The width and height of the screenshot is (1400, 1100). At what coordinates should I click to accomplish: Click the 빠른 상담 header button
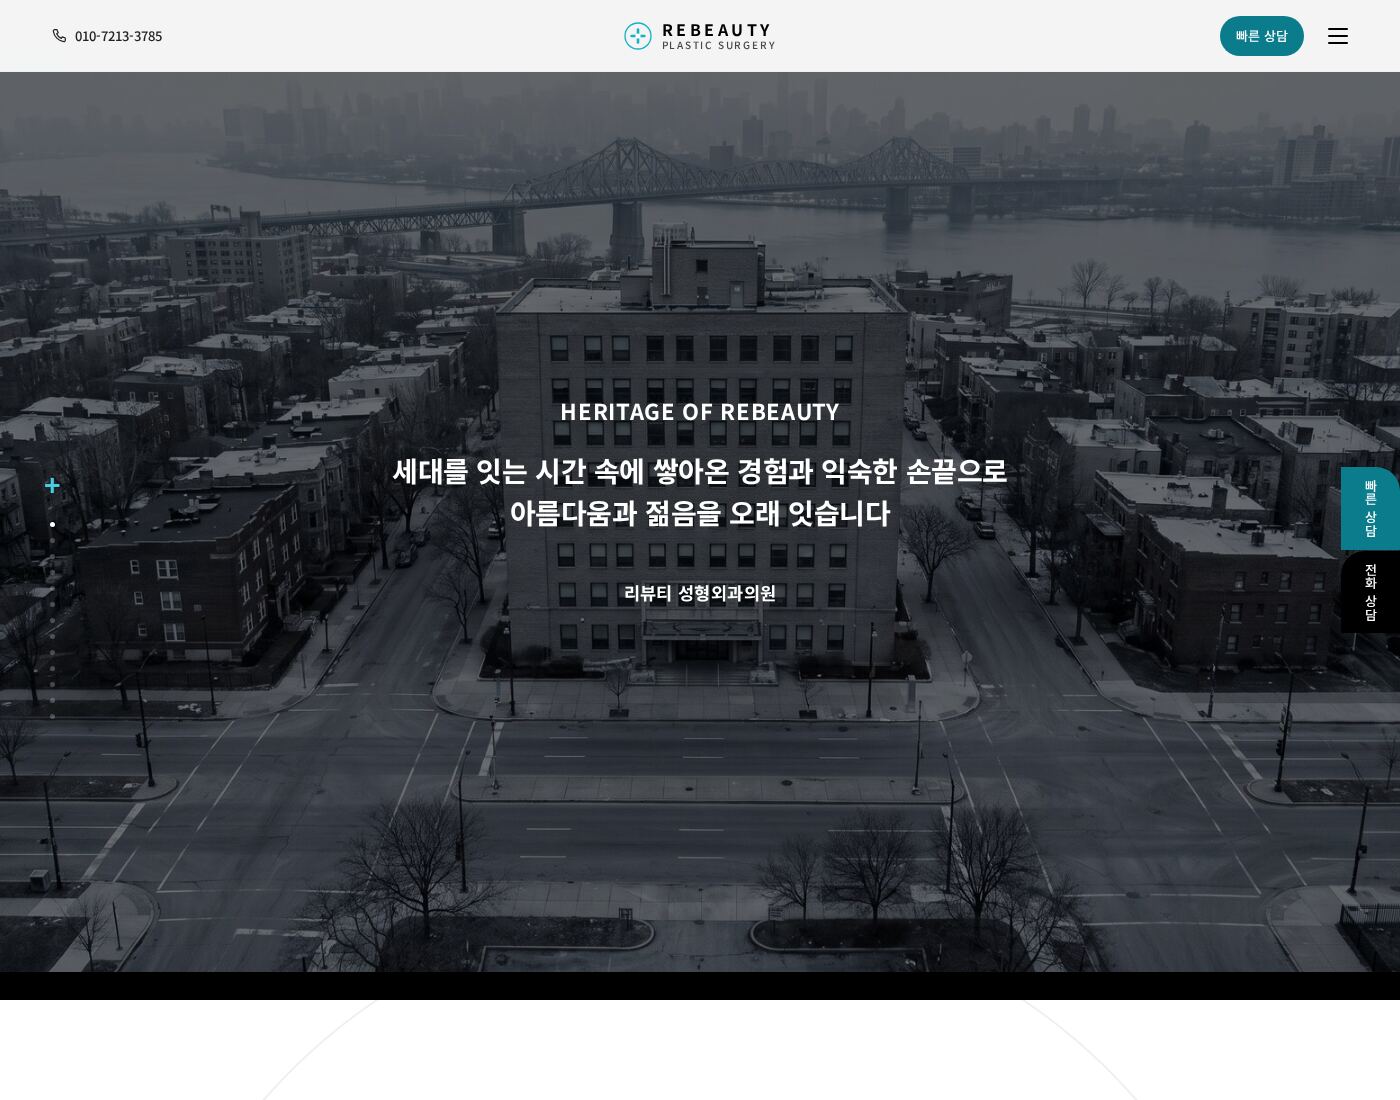point(1262,36)
